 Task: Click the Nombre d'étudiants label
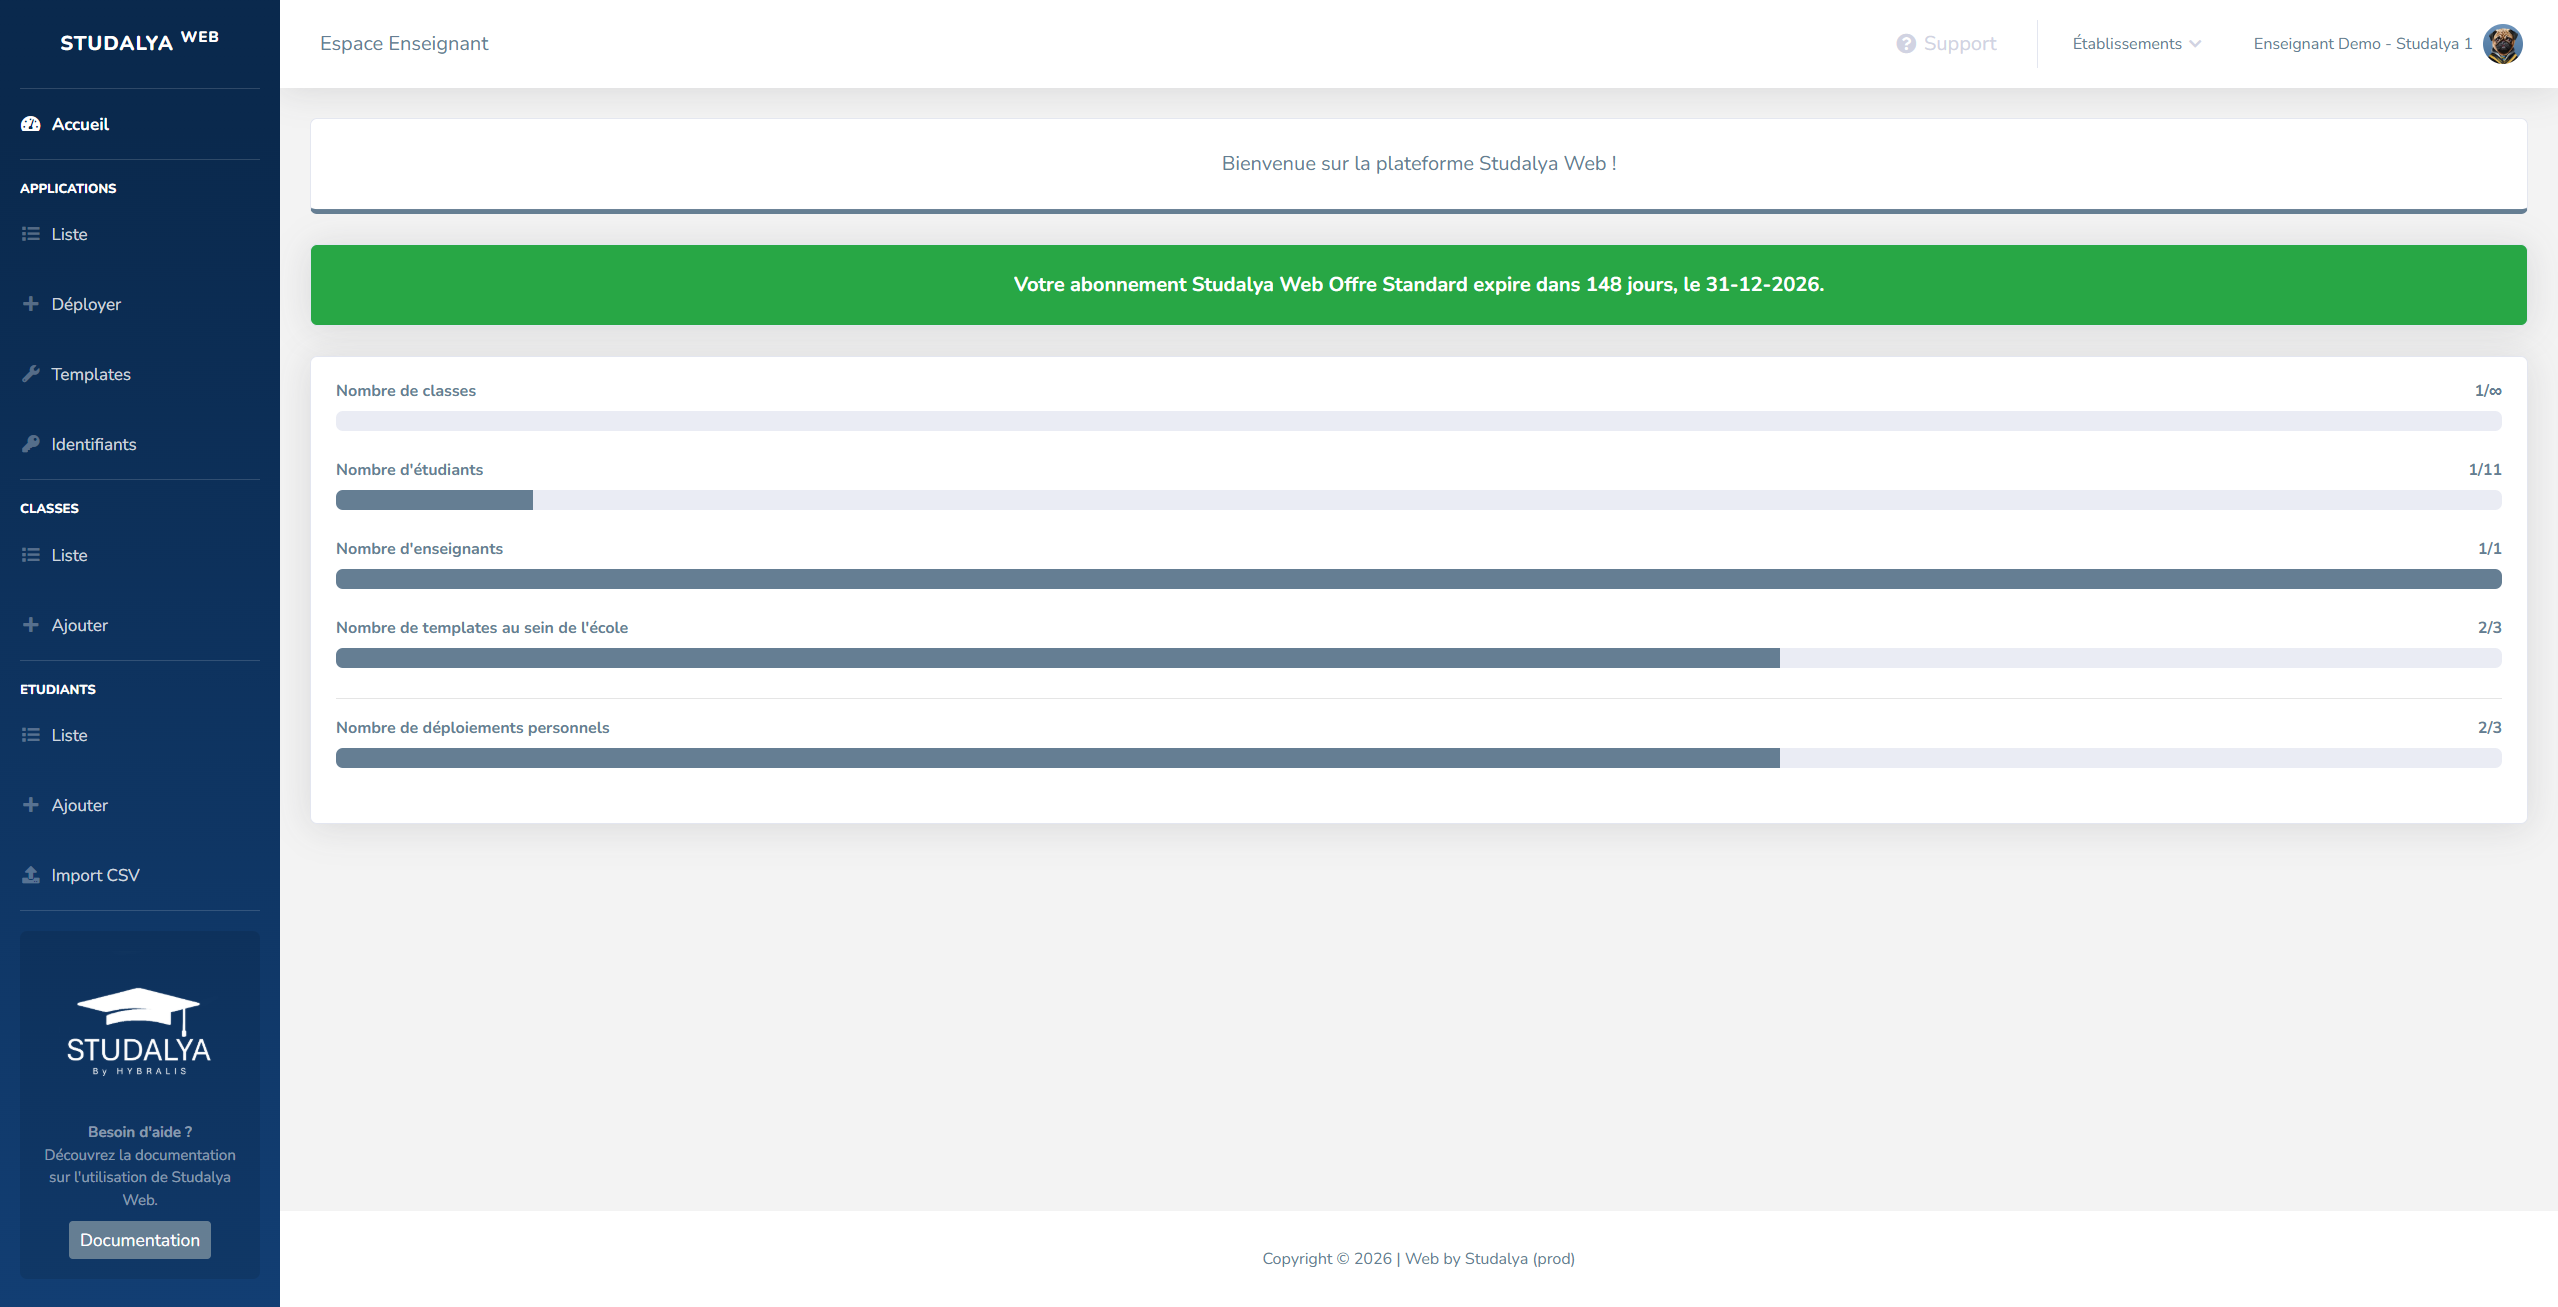pyautogui.click(x=409, y=470)
